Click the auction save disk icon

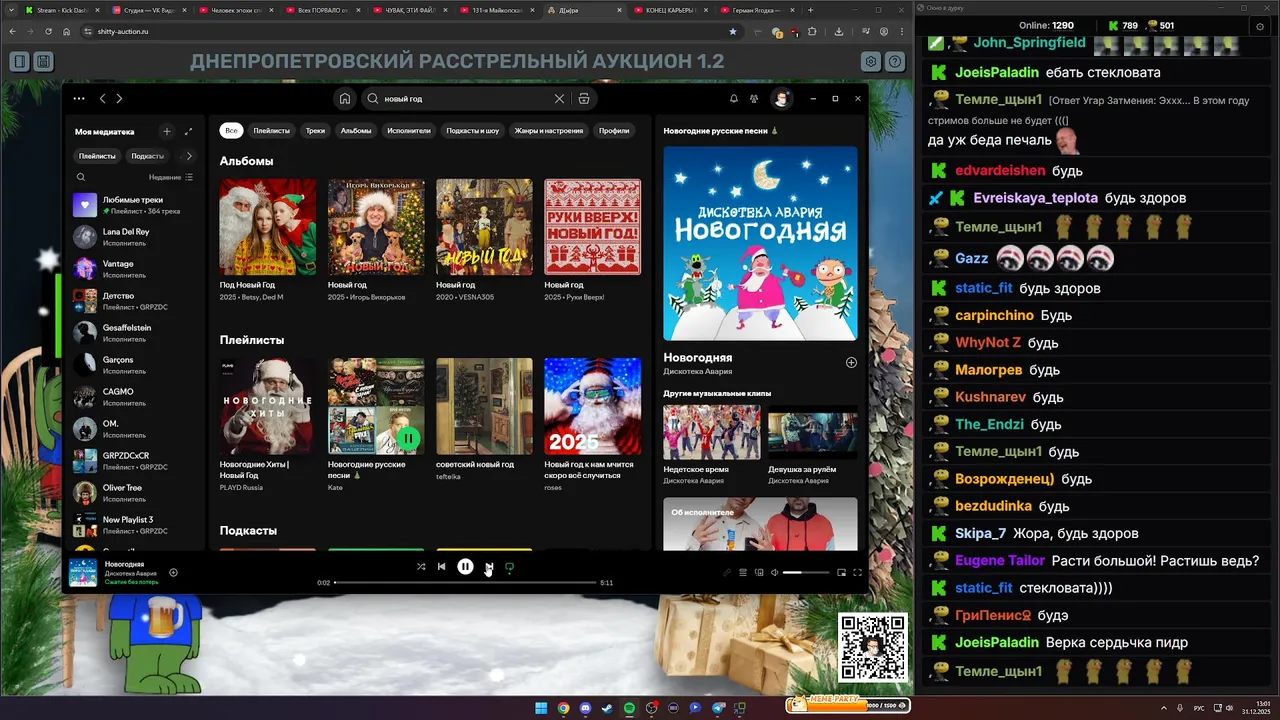pyautogui.click(x=43, y=62)
